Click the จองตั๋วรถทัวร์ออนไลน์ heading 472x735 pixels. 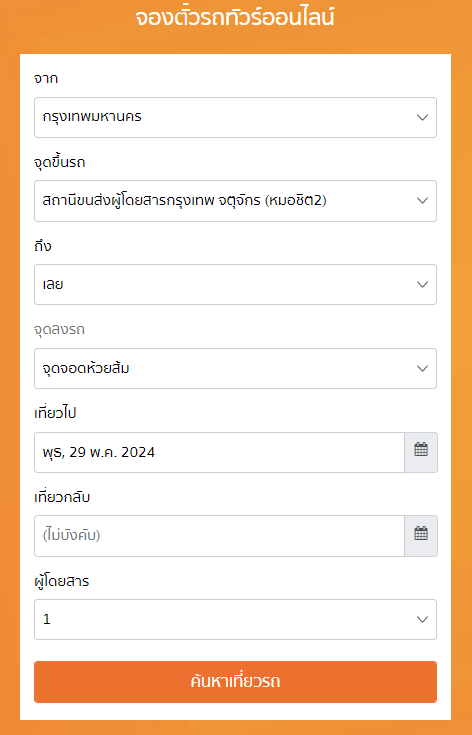click(x=235, y=18)
